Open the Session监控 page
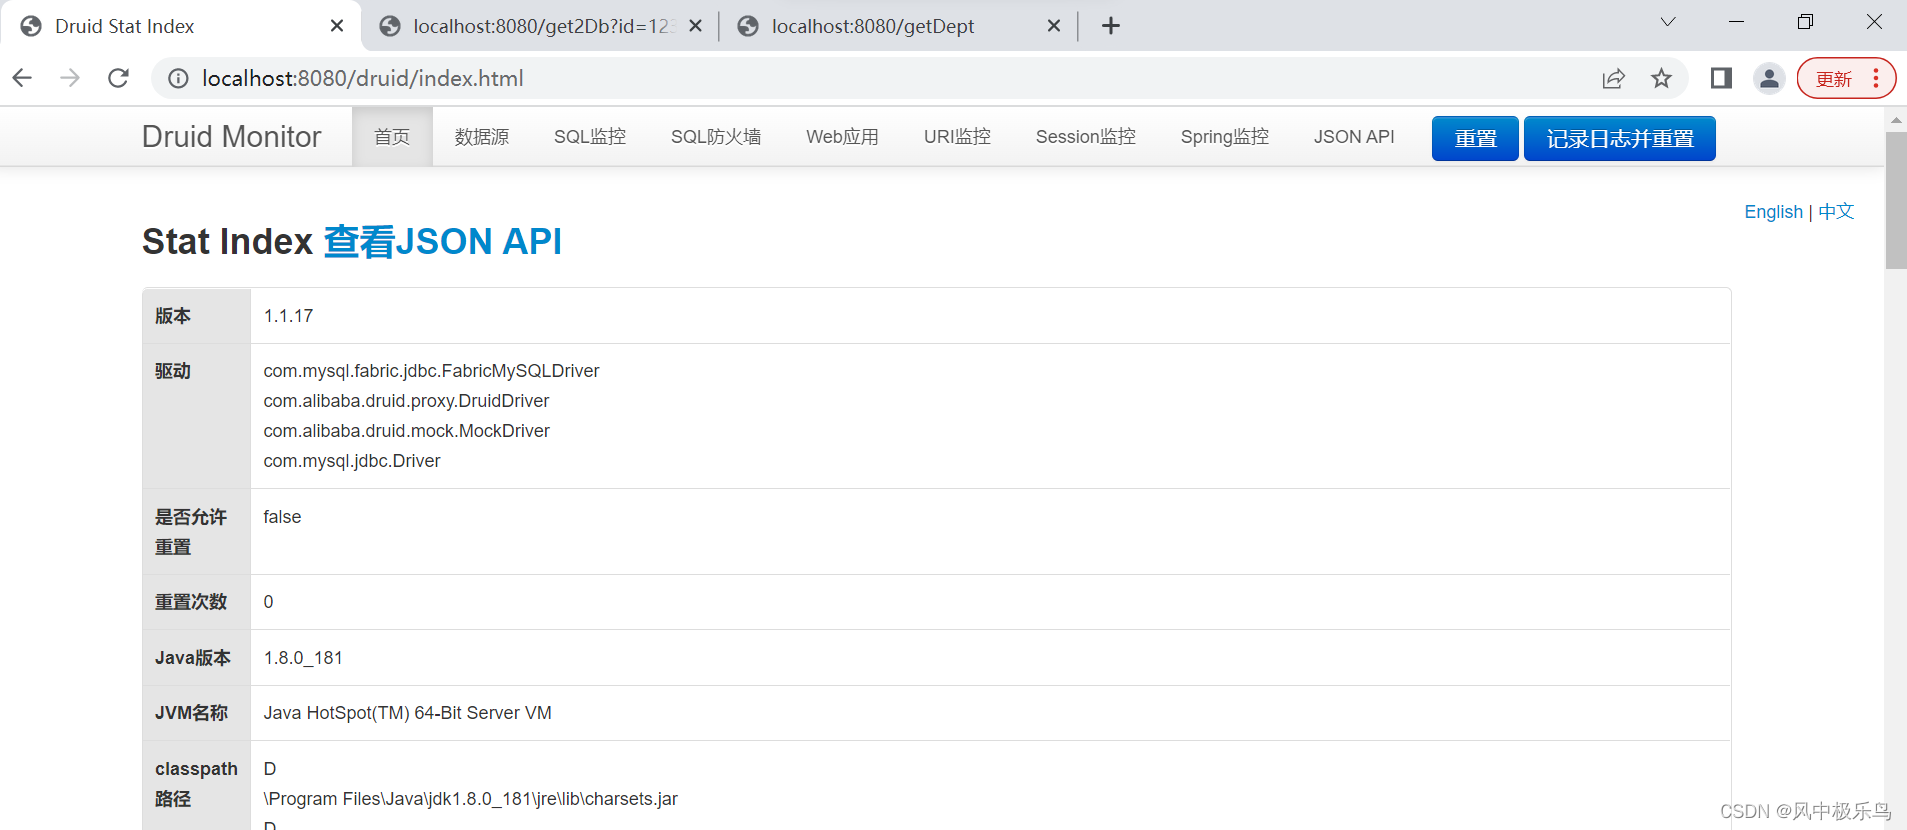 pyautogui.click(x=1085, y=137)
